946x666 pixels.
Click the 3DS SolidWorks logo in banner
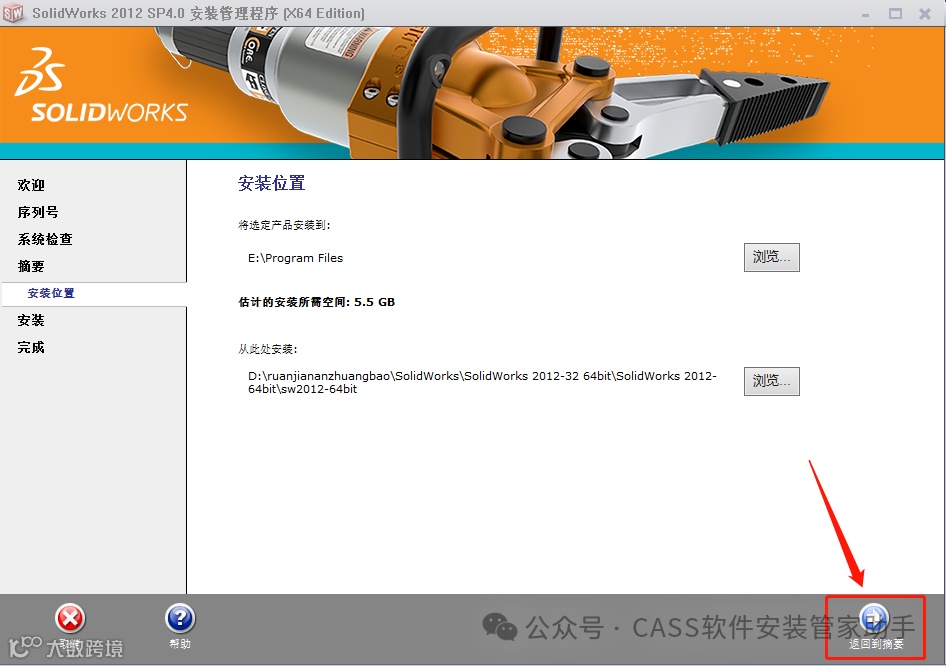101,86
